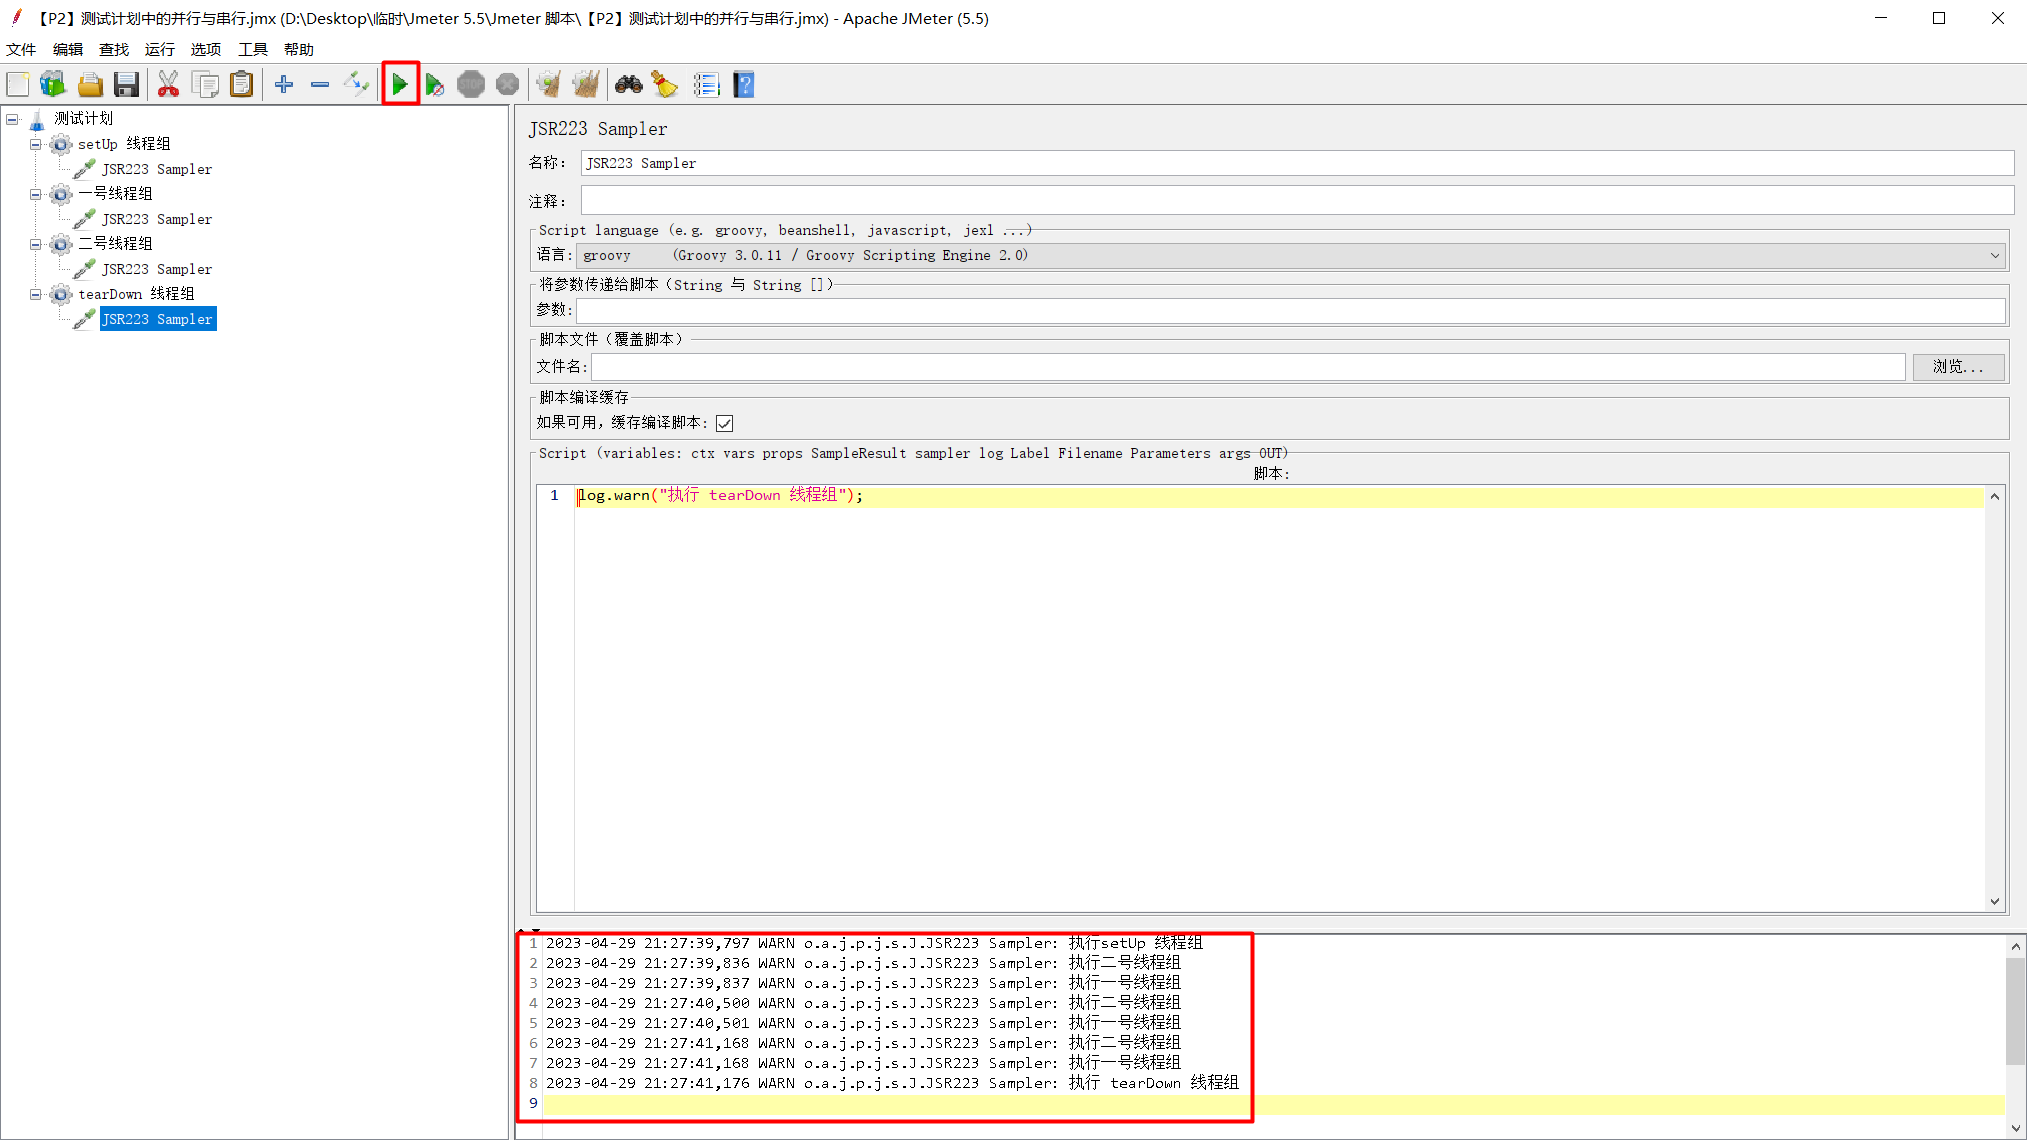Image resolution: width=2027 pixels, height=1140 pixels.
Task: Select the setUp 线程组 gear icon
Action: pyautogui.click(x=61, y=144)
